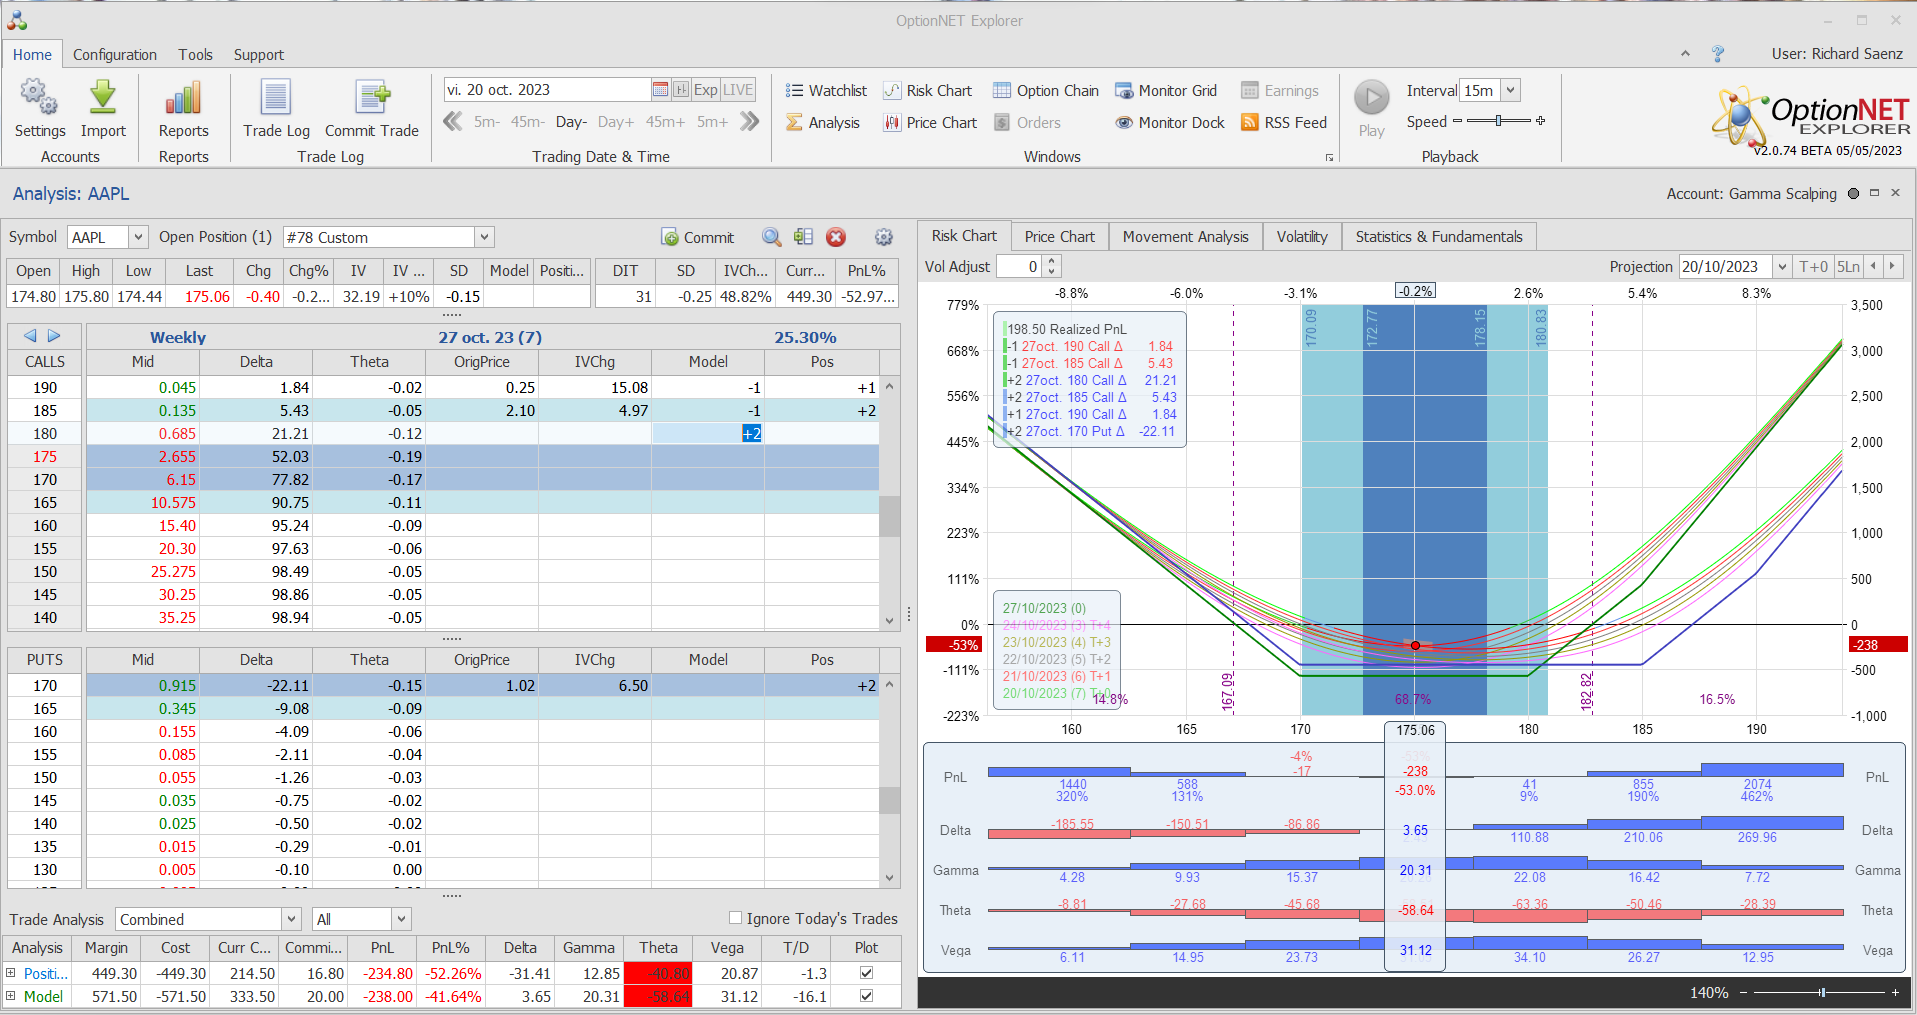Open the RSS Feed window
Screen dimensions: 1917x1015
pyautogui.click(x=1284, y=123)
